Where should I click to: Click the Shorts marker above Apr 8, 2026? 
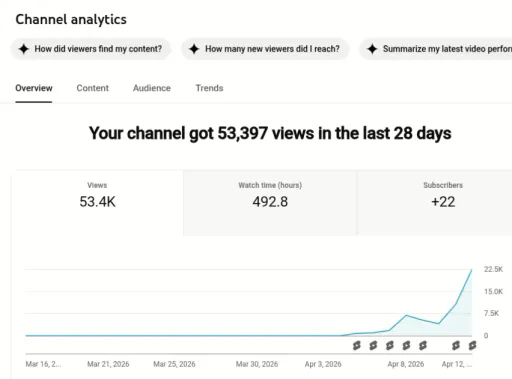pos(406,345)
